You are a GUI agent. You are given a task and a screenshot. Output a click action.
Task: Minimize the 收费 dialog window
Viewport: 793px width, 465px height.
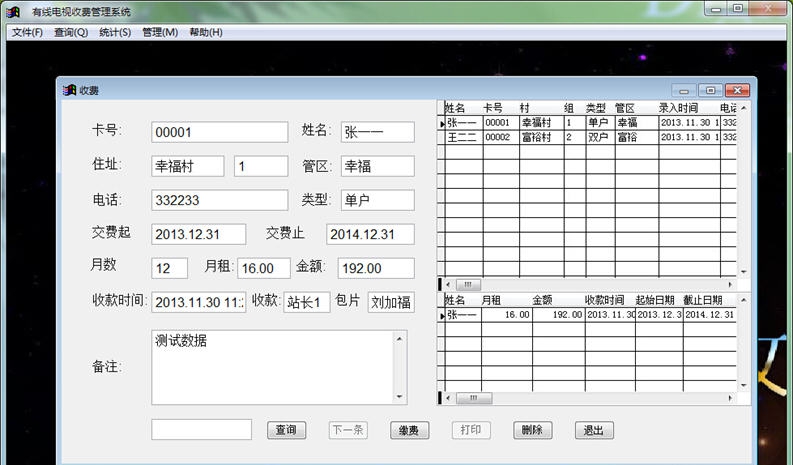coord(684,91)
